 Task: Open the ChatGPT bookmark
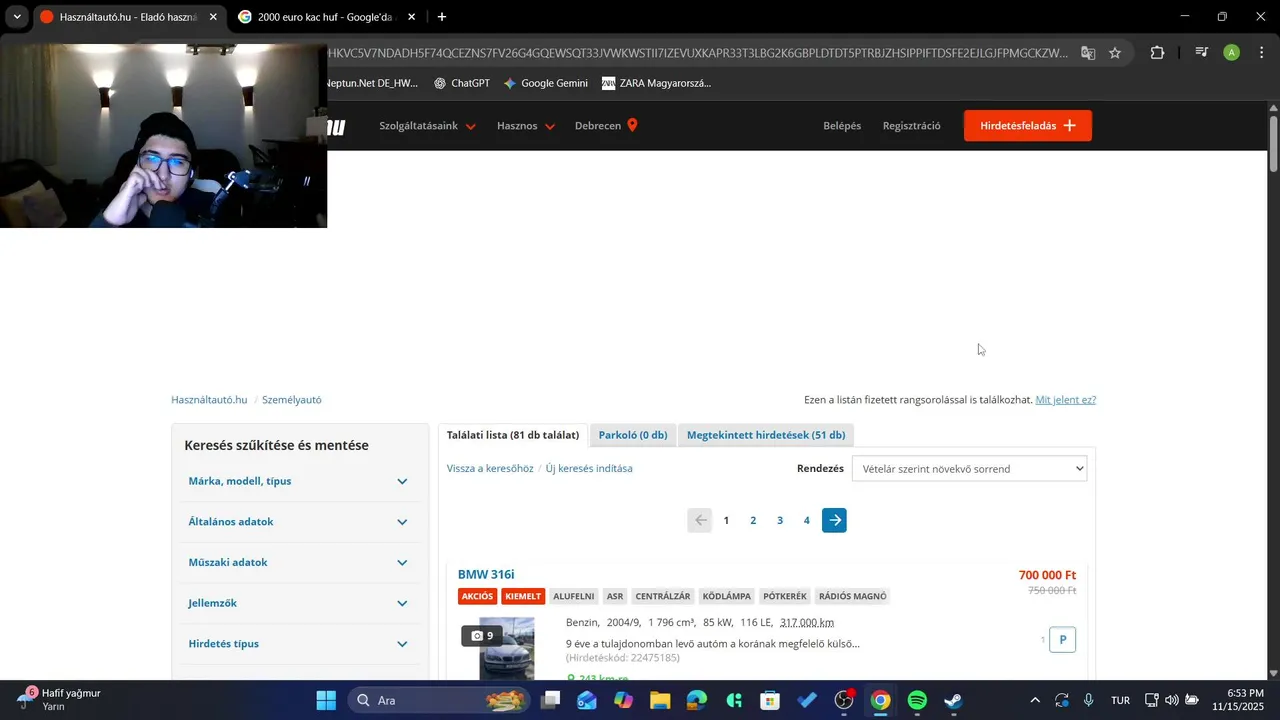coord(461,83)
